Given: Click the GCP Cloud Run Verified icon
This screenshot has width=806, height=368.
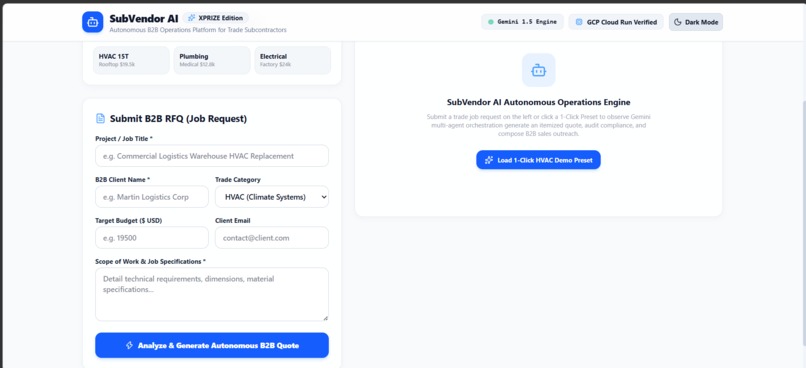Looking at the screenshot, I should coord(579,22).
